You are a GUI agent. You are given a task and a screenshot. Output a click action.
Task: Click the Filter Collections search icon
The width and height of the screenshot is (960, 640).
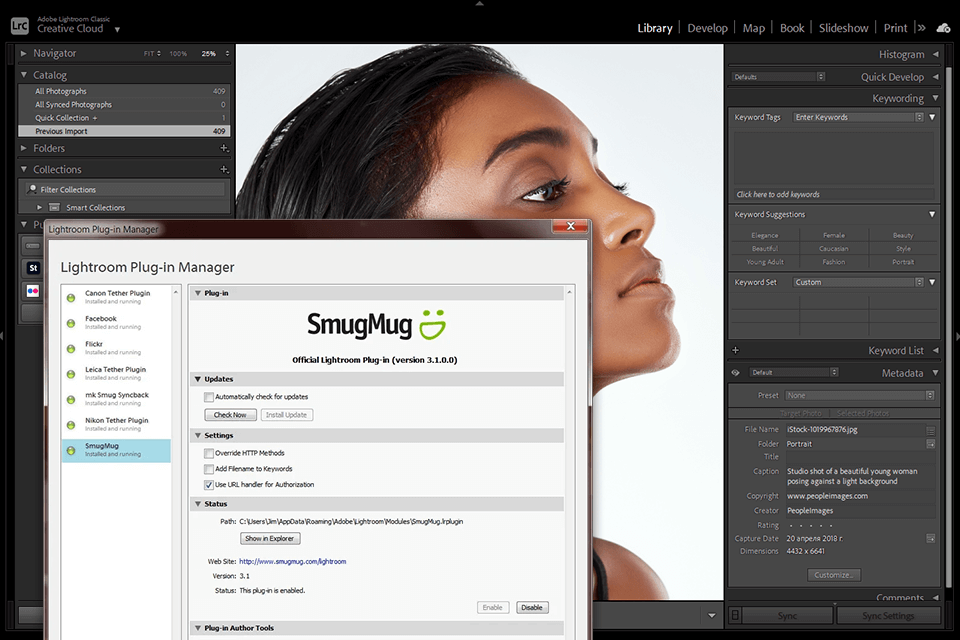click(32, 189)
